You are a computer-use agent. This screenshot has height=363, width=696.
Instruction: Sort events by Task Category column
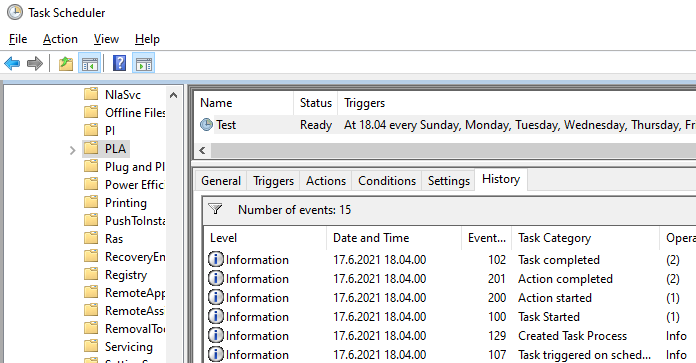click(585, 238)
